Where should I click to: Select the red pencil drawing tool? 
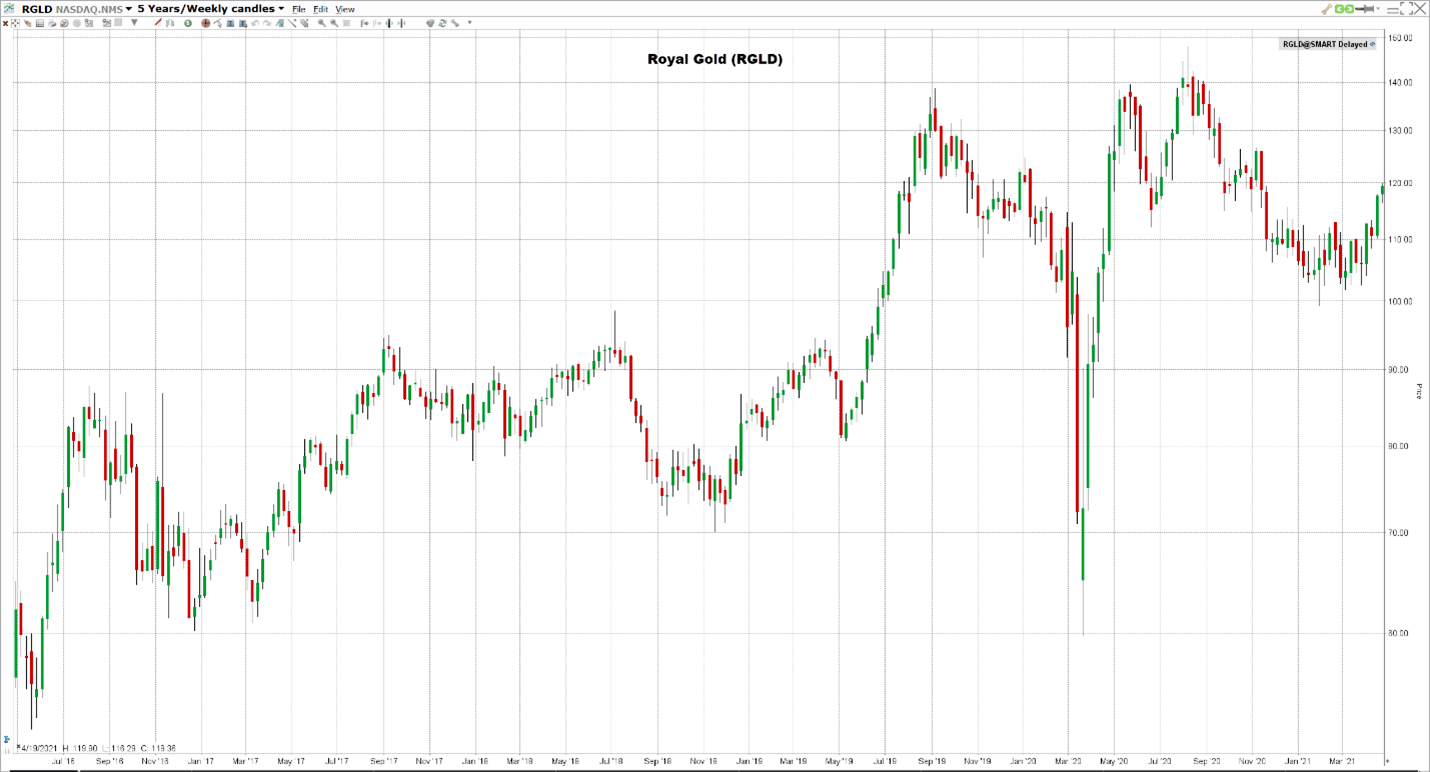click(x=158, y=22)
